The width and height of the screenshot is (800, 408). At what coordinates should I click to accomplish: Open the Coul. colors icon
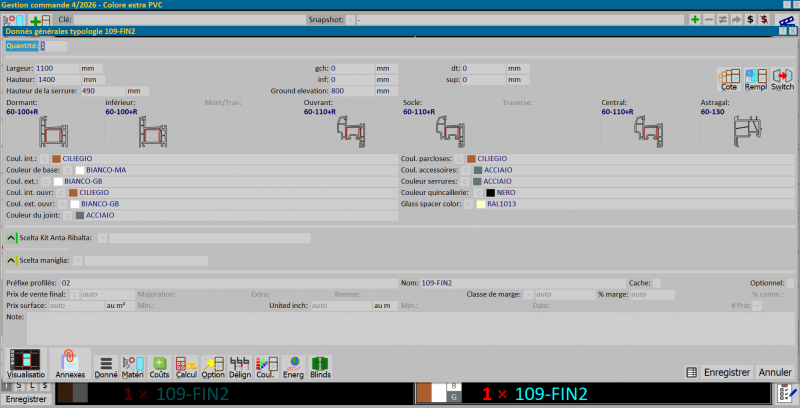click(266, 367)
